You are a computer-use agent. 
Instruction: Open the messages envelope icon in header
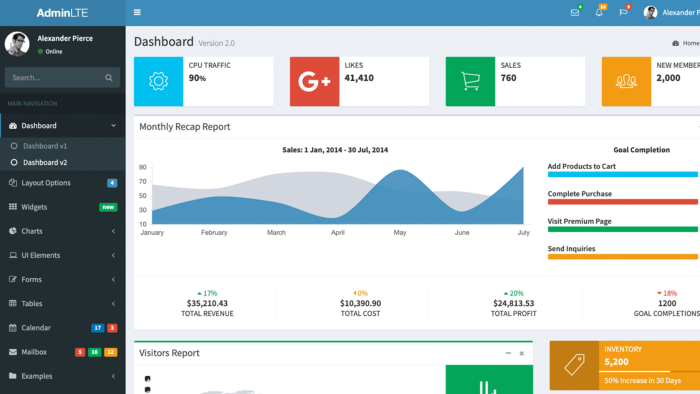coord(575,12)
